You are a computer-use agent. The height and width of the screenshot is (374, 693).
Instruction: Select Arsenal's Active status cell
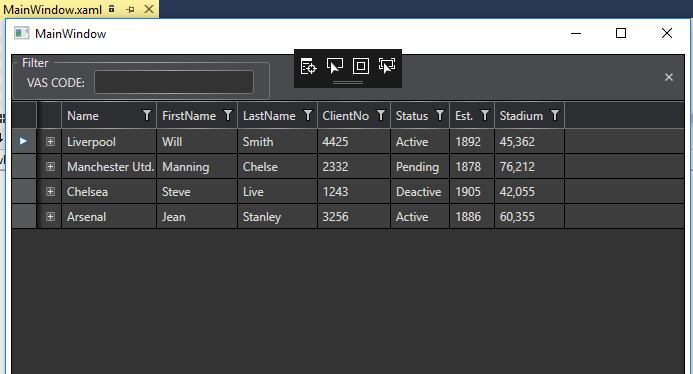click(x=420, y=217)
